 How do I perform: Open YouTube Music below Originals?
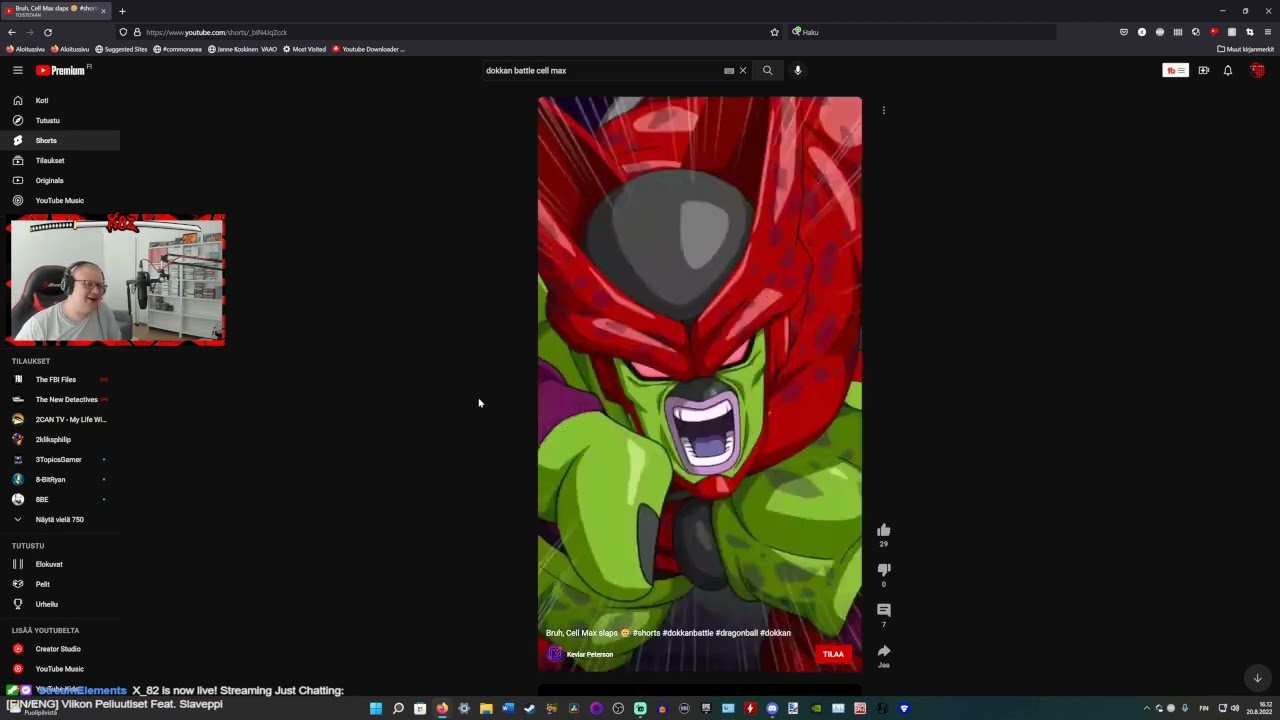60,200
